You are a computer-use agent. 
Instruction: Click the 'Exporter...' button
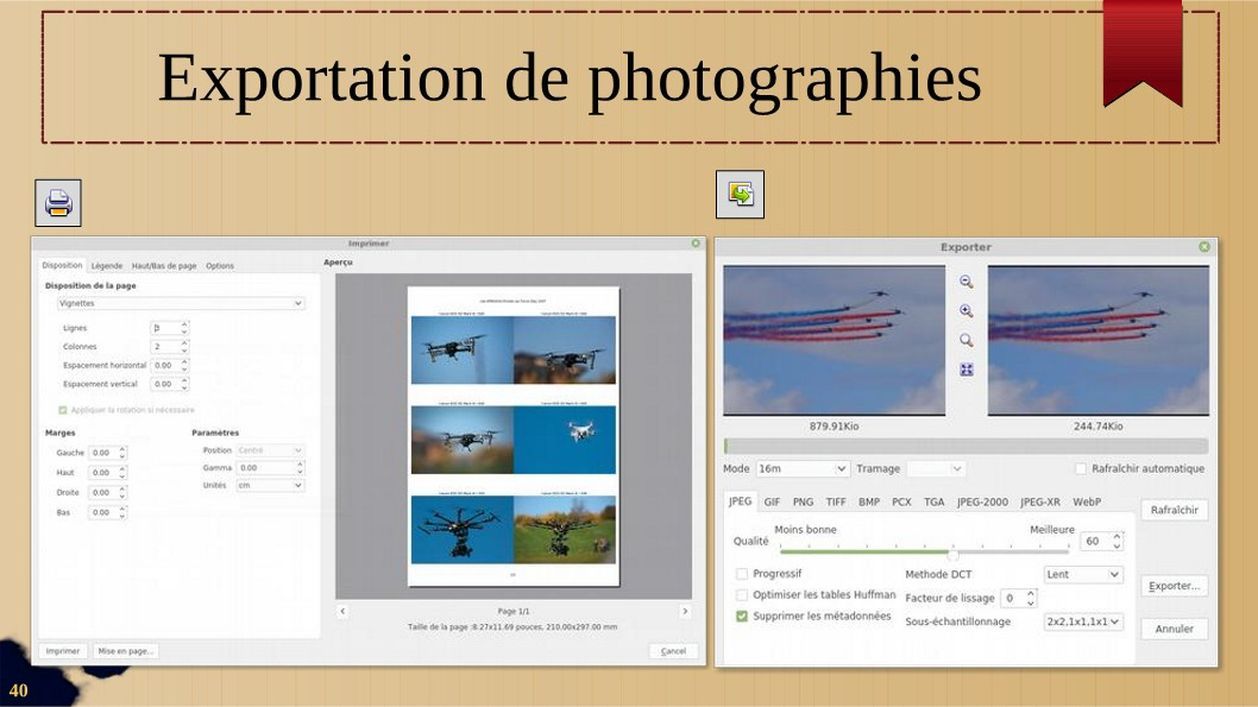[x=1174, y=586]
